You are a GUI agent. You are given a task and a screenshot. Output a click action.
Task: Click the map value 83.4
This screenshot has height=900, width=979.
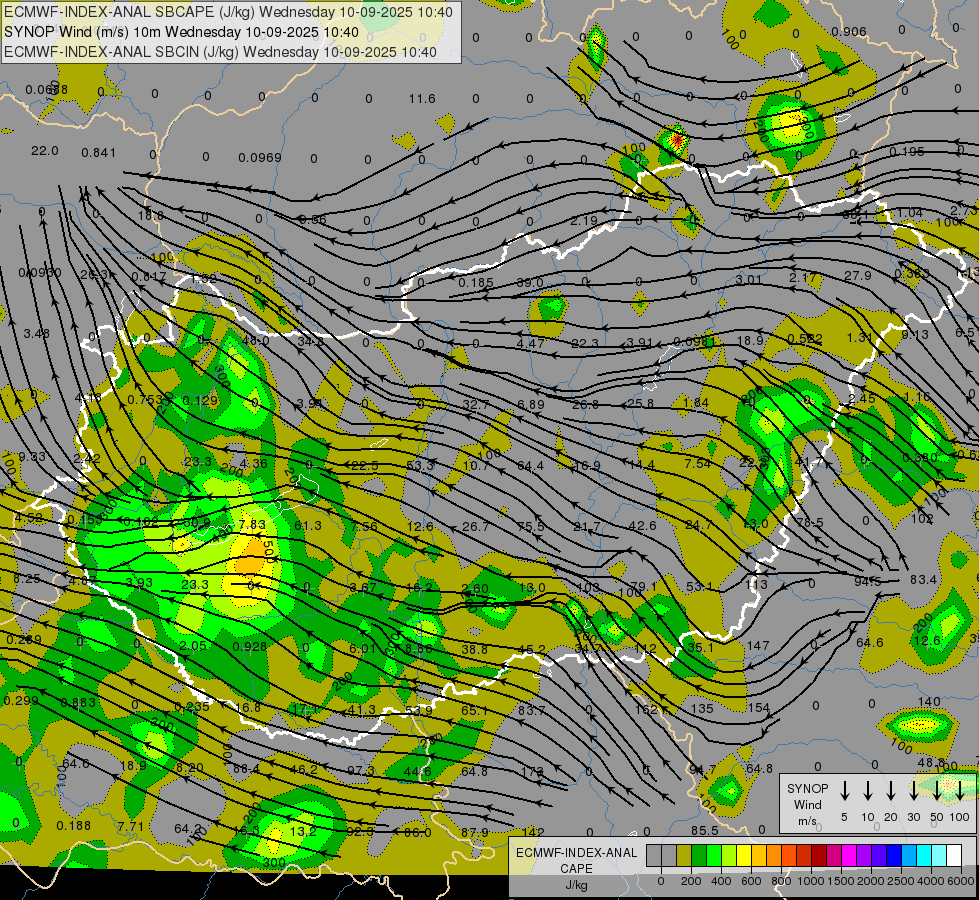[x=923, y=580]
